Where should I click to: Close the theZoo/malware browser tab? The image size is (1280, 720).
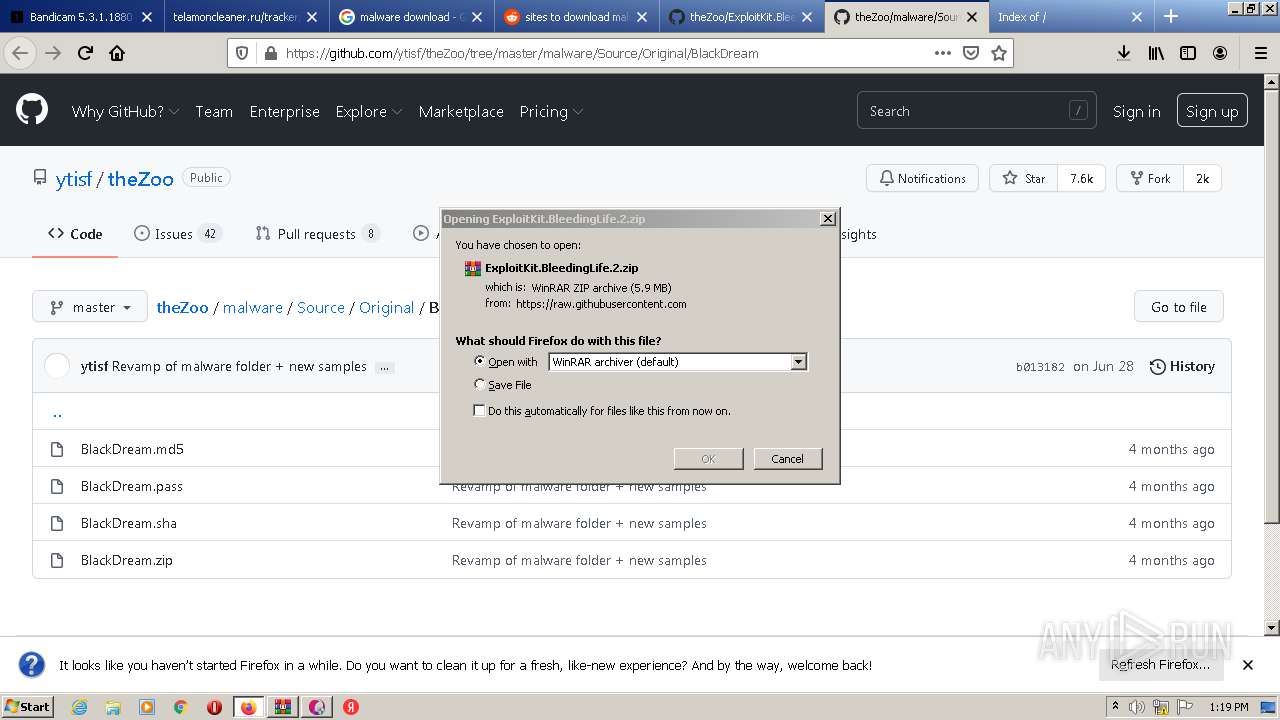[971, 17]
